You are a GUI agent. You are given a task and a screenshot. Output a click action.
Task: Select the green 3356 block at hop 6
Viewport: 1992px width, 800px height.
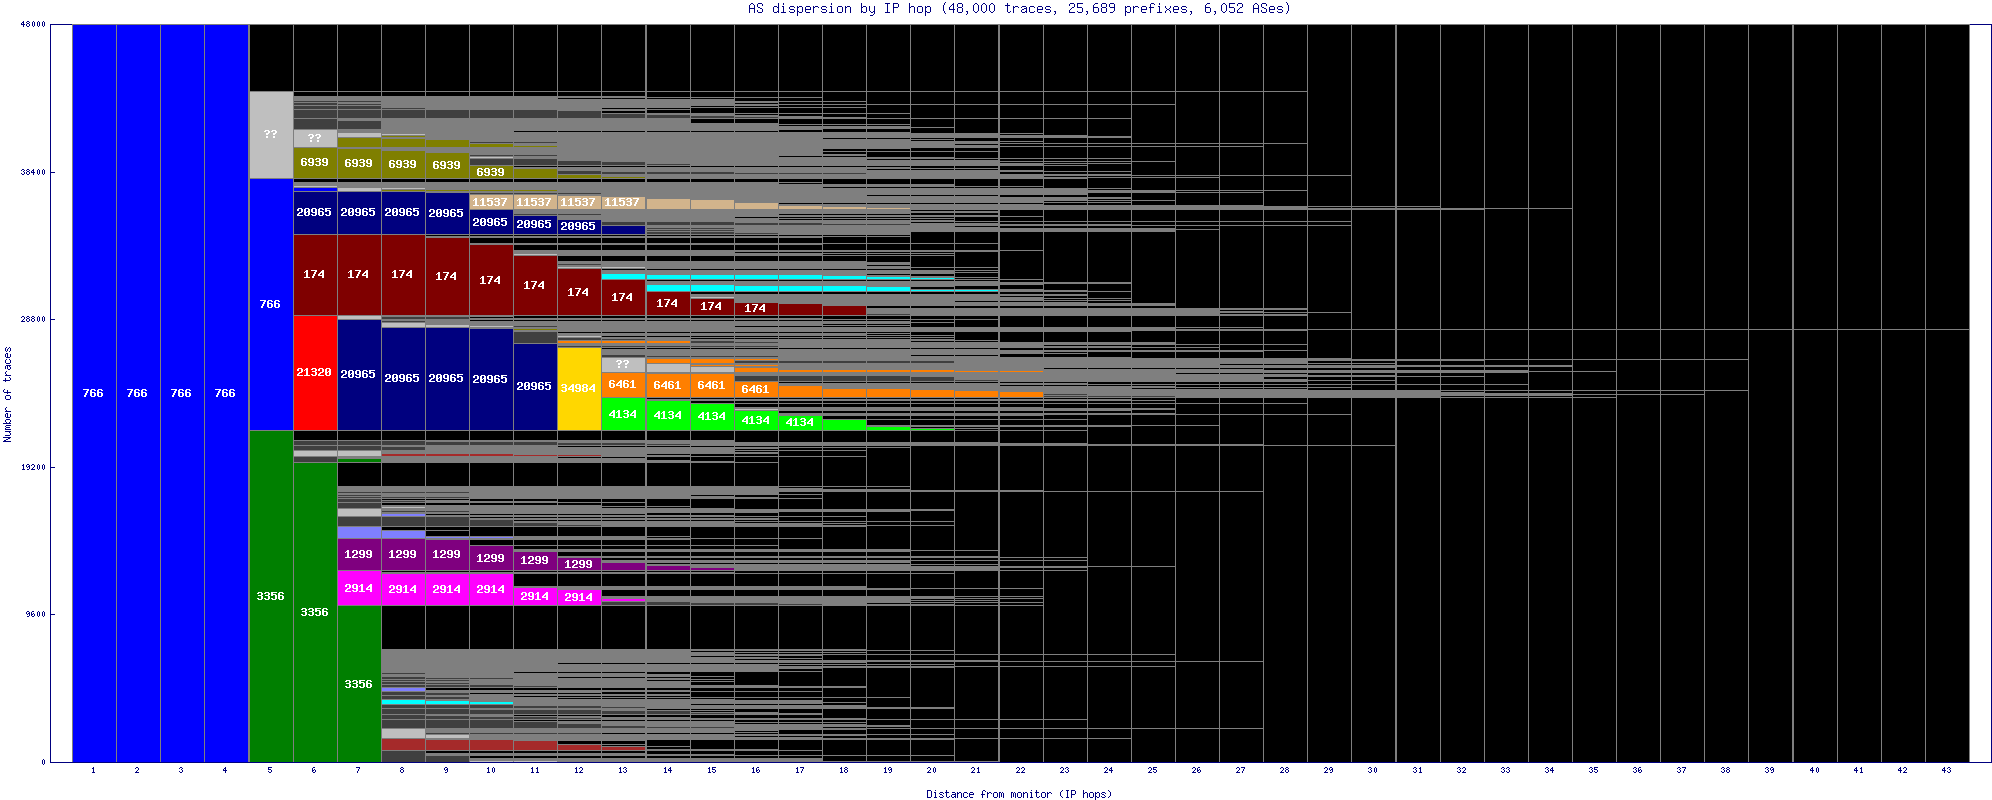tap(315, 612)
